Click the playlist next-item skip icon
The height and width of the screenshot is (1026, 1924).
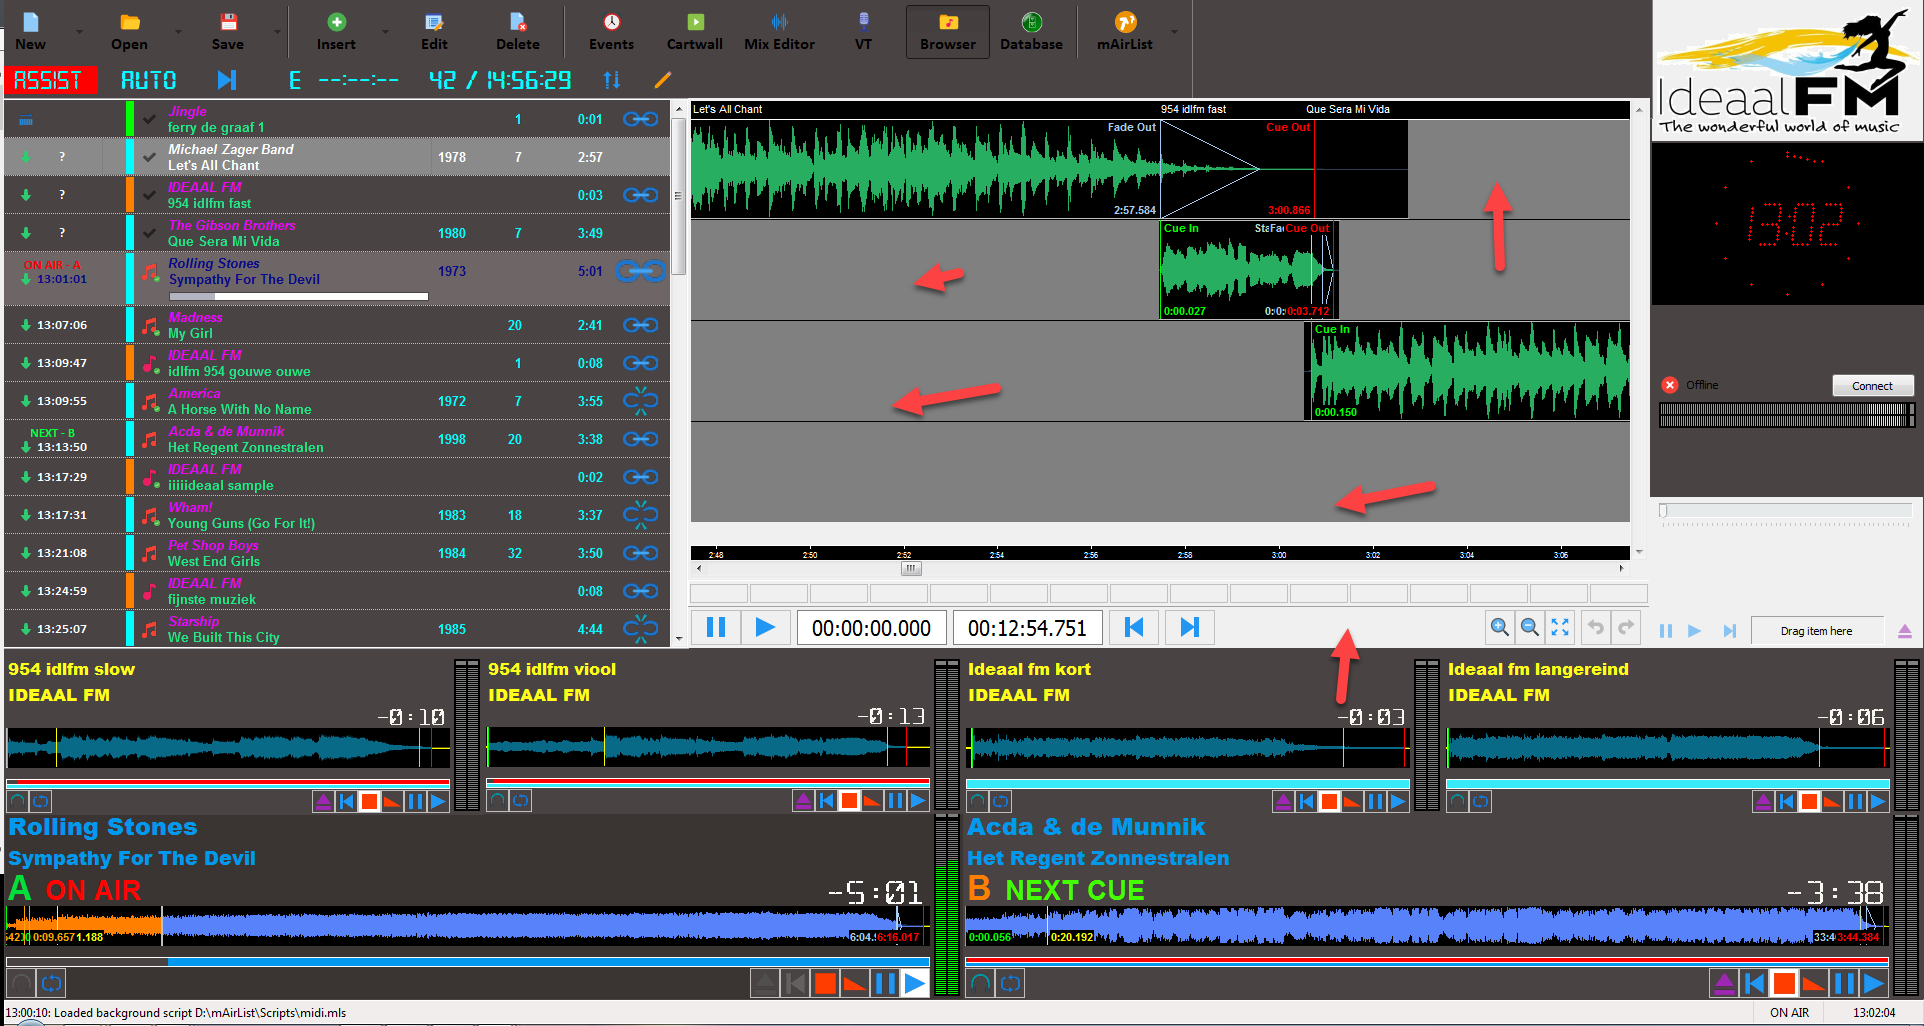[x=227, y=80]
